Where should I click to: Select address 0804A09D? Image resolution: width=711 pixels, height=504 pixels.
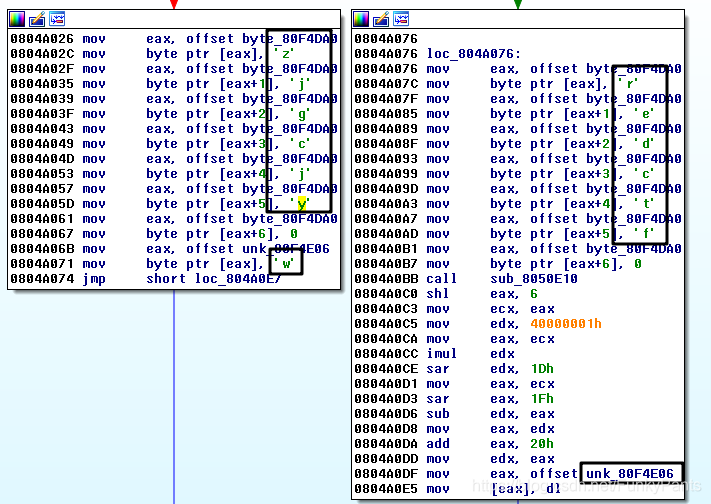(x=386, y=189)
